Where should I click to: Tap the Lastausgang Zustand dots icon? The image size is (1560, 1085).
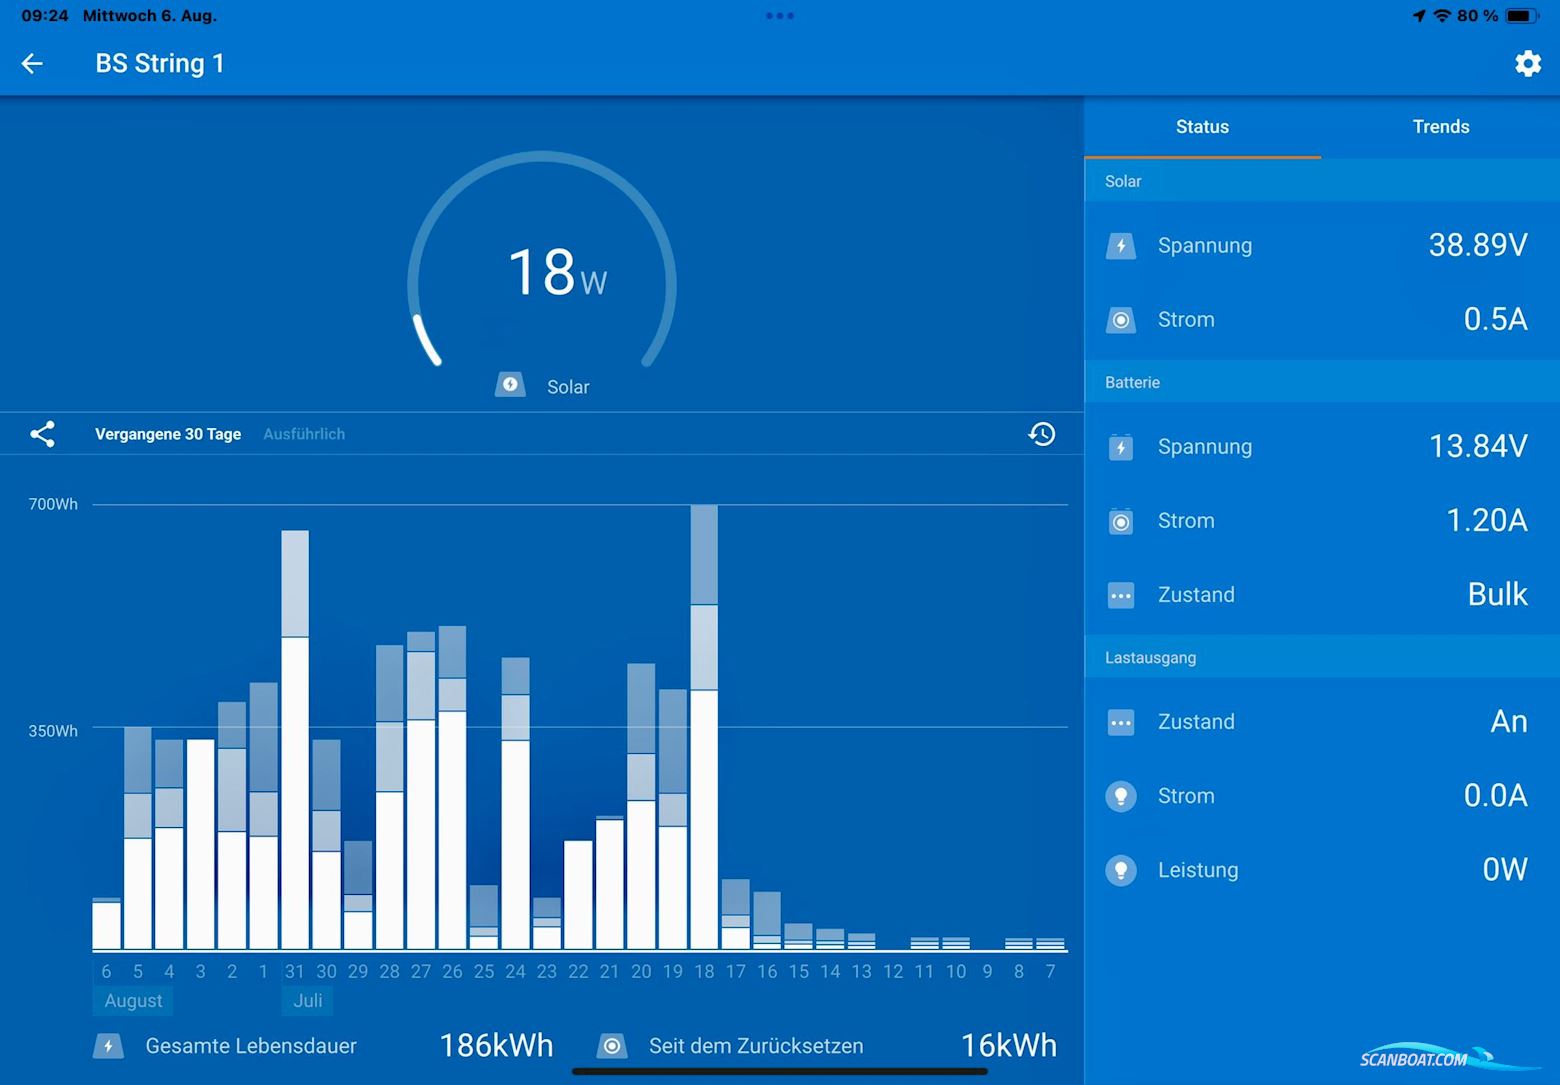tap(1121, 722)
